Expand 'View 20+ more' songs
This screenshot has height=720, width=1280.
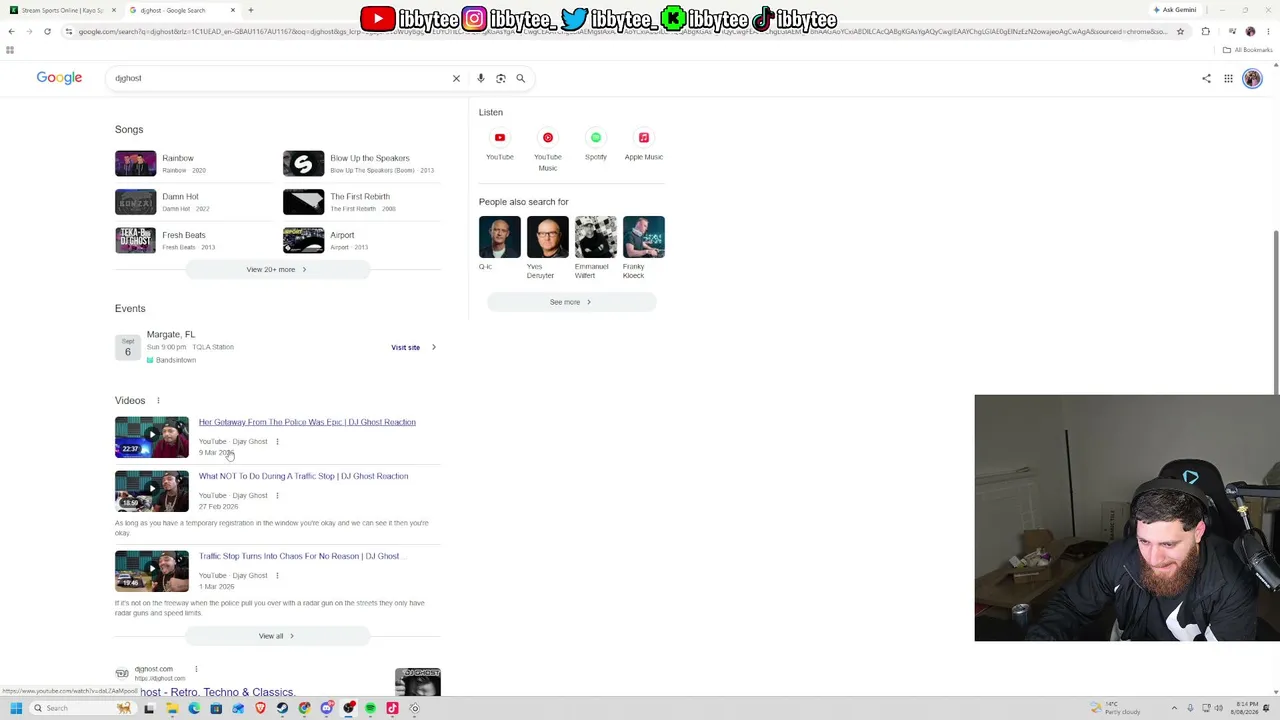point(277,269)
